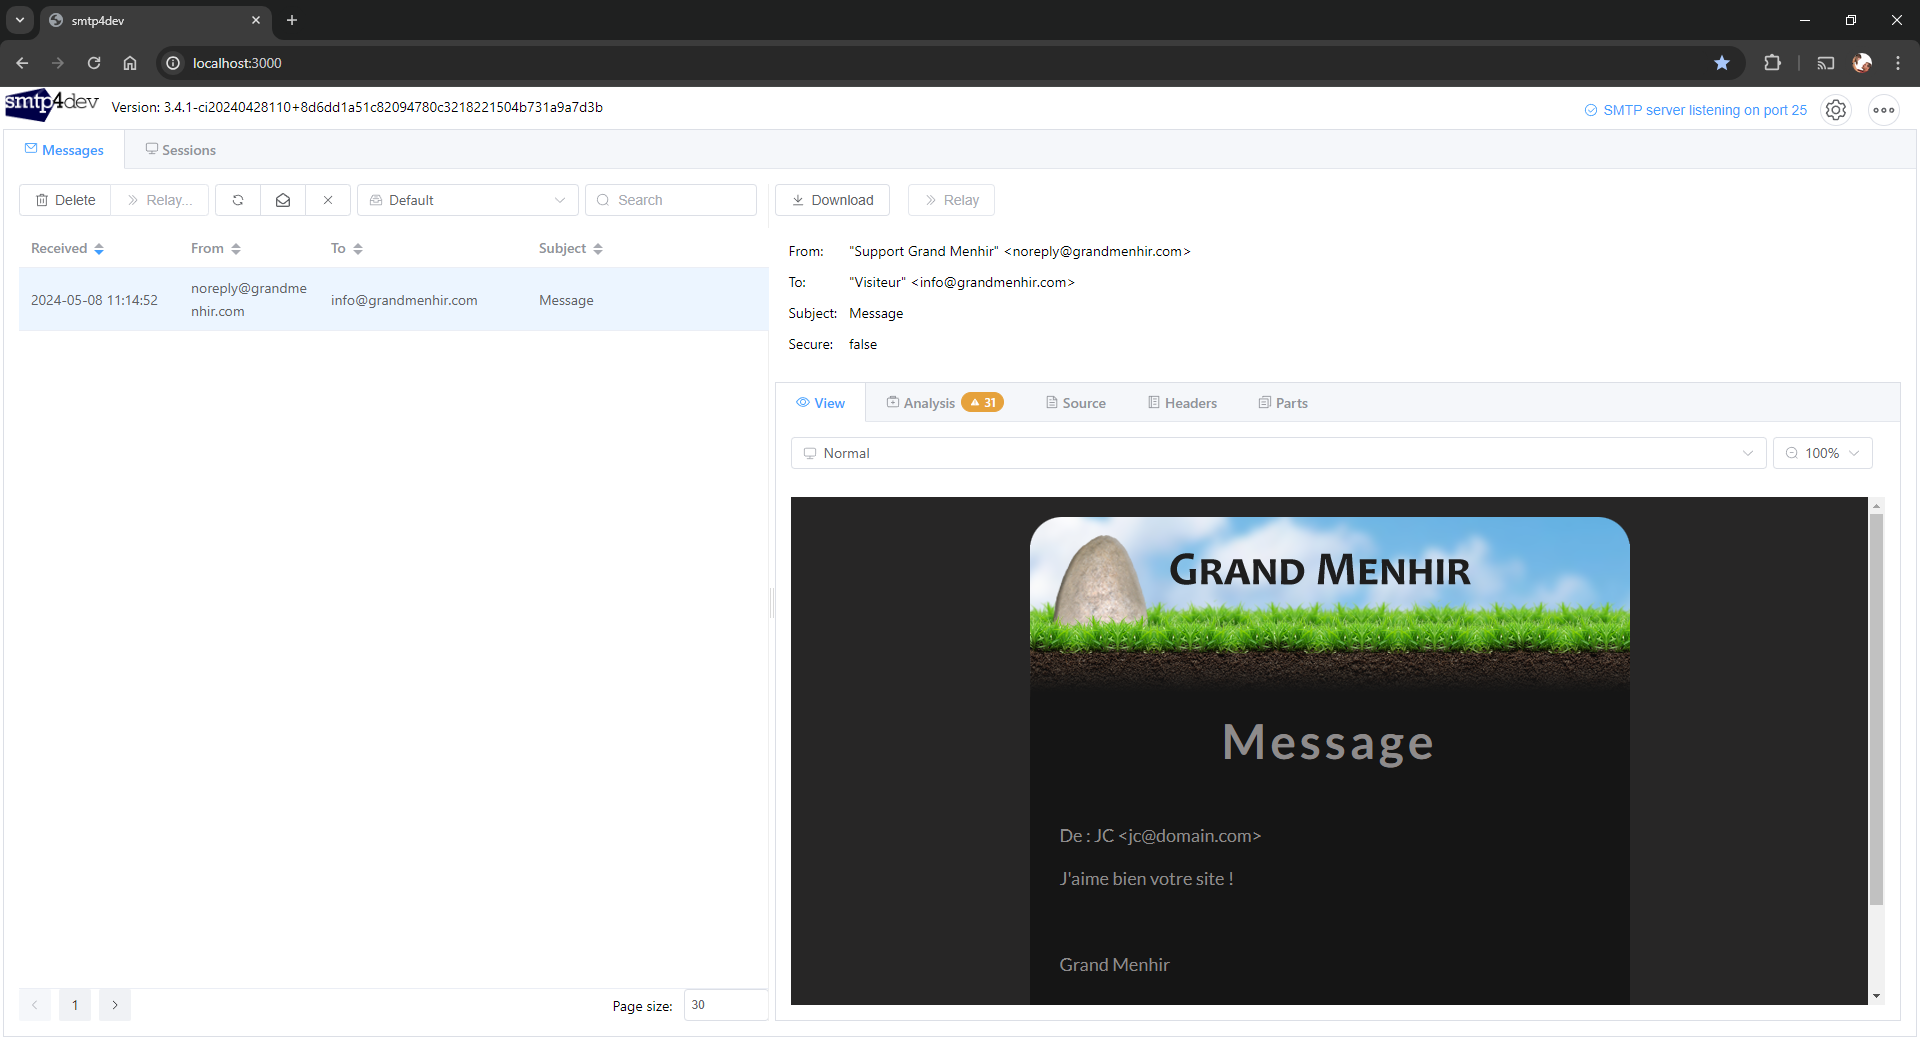Viewport: 1920px width, 1040px height.
Task: Open the 100% zoom dropdown
Action: pyautogui.click(x=1822, y=453)
